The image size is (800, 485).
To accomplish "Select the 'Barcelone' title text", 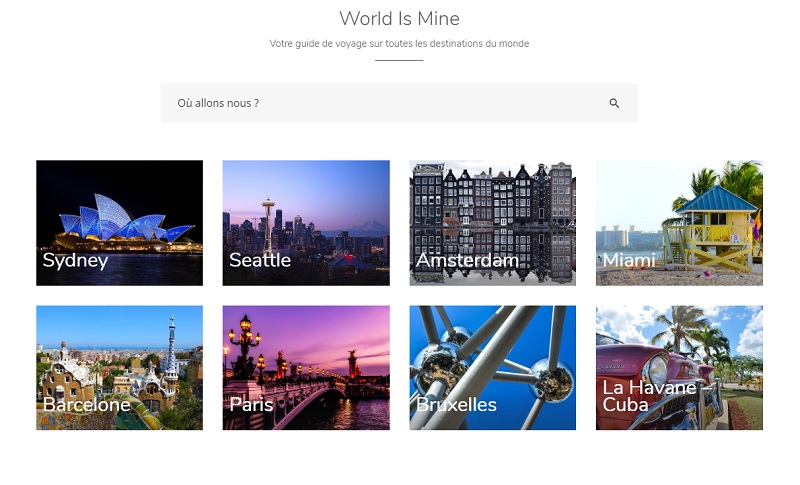I will pos(86,405).
